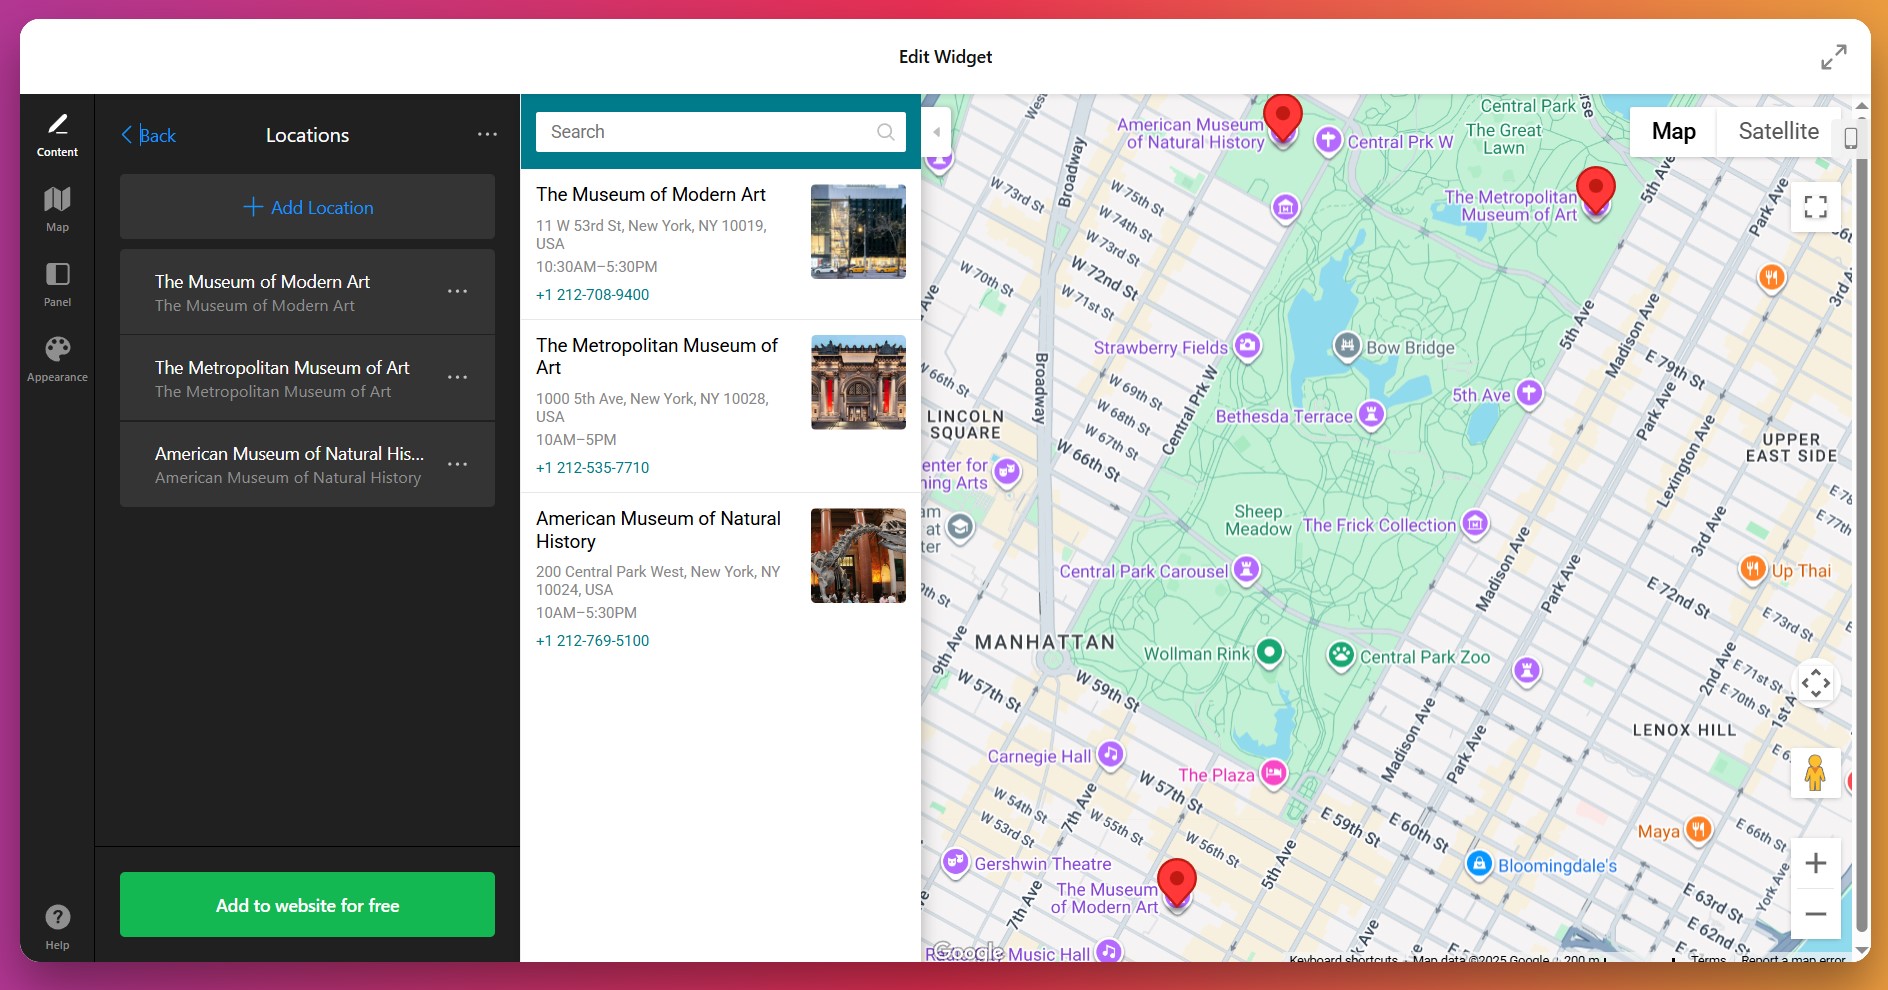Screen dimensions: 1888x990
Task: Open options menu for The Museum of Modern Art
Action: [458, 291]
